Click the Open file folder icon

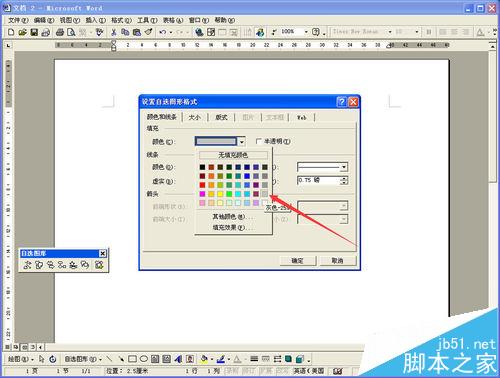(x=22, y=32)
